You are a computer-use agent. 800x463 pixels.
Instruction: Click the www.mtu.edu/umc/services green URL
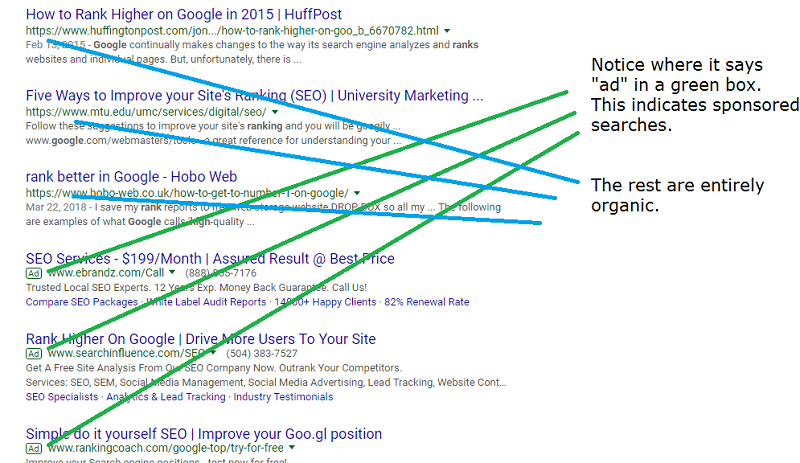tap(146, 112)
